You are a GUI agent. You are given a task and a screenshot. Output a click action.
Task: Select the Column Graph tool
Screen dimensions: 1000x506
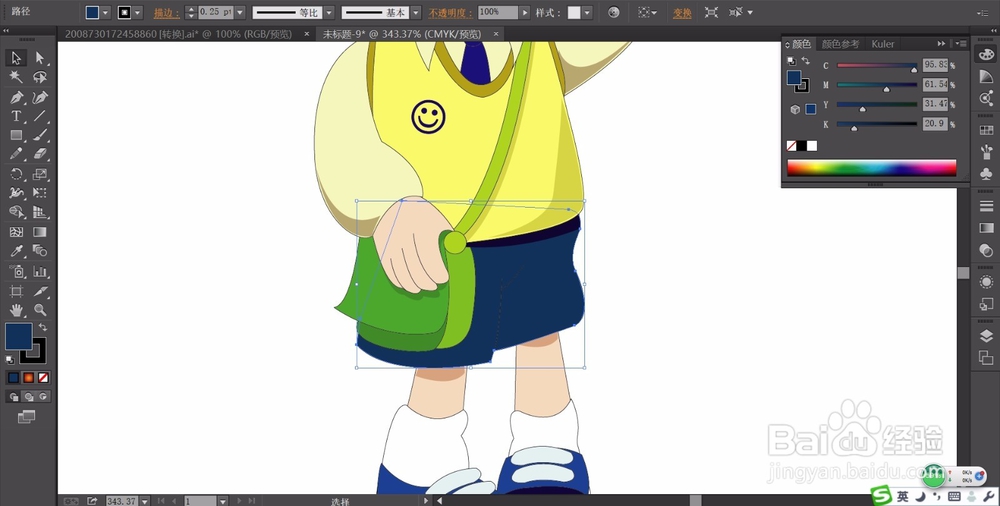tap(40, 271)
